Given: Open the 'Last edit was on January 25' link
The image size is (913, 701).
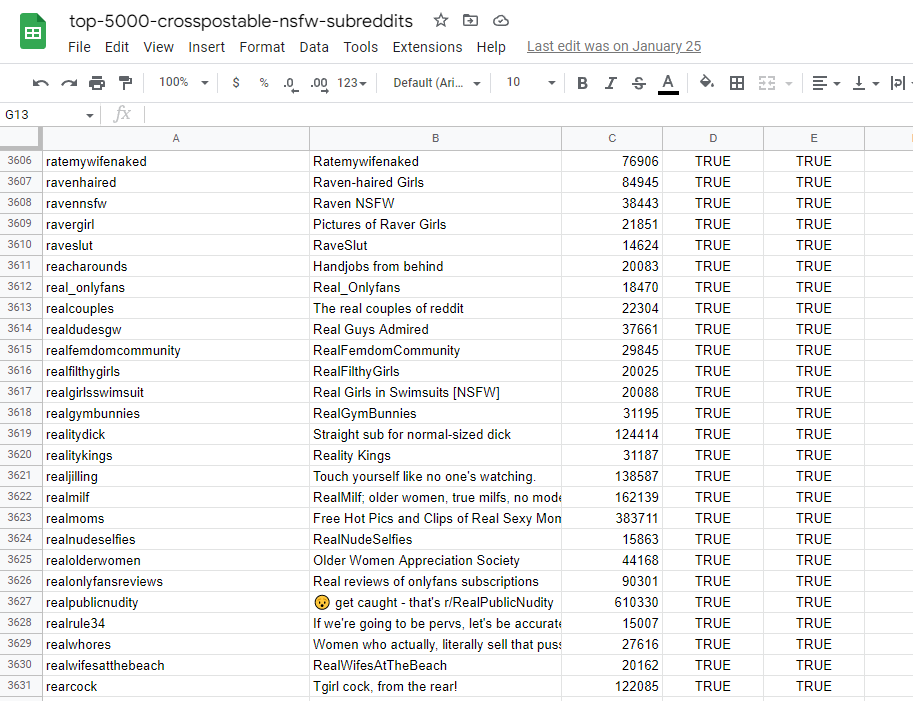Looking at the screenshot, I should click(x=614, y=47).
